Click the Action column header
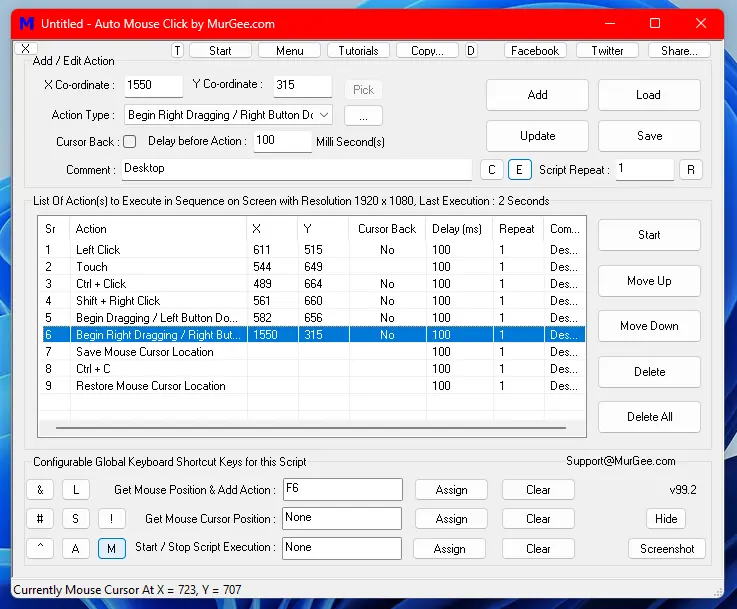Image resolution: width=737 pixels, height=609 pixels. click(x=158, y=229)
